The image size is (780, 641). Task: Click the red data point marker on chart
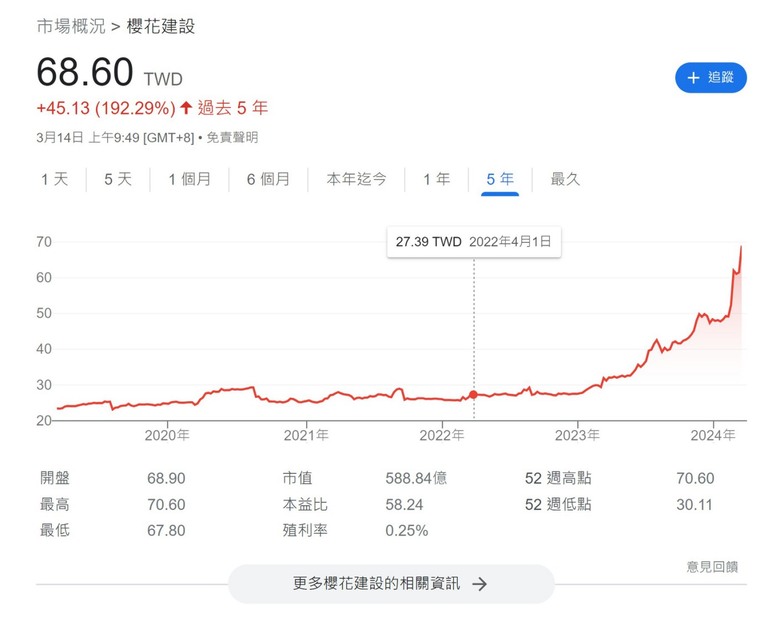pyautogui.click(x=473, y=394)
